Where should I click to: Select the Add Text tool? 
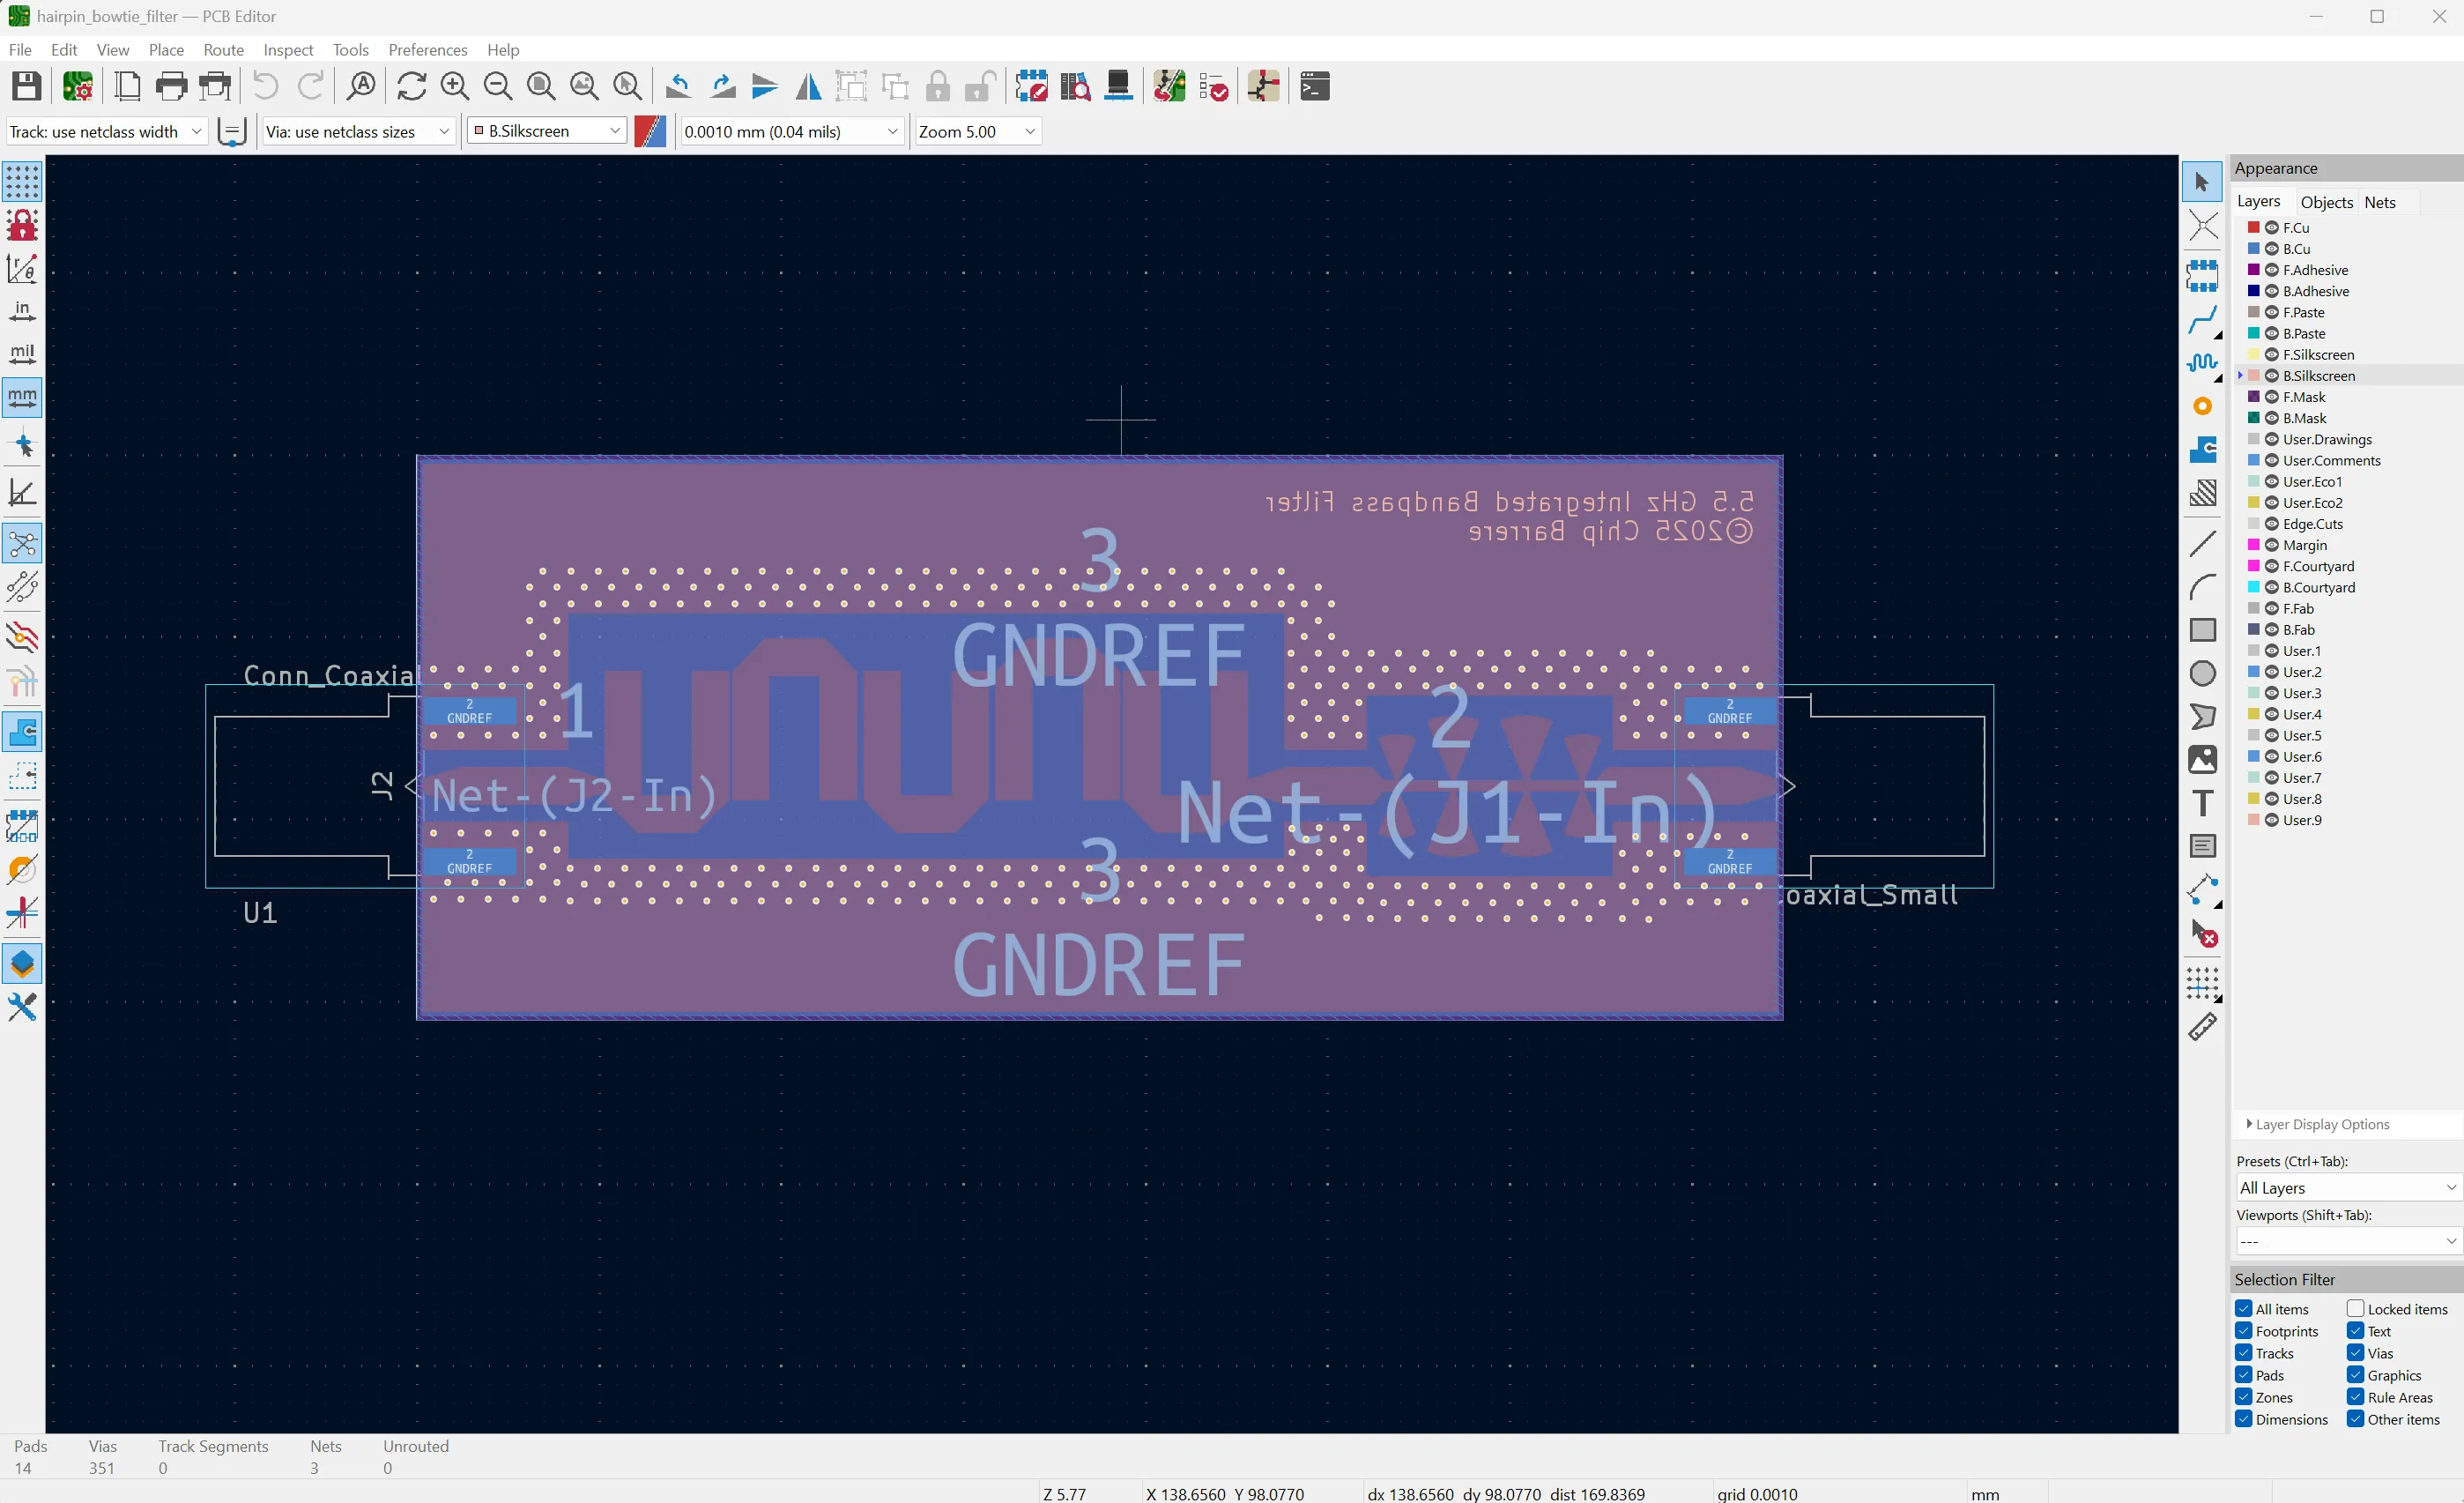click(x=2202, y=803)
